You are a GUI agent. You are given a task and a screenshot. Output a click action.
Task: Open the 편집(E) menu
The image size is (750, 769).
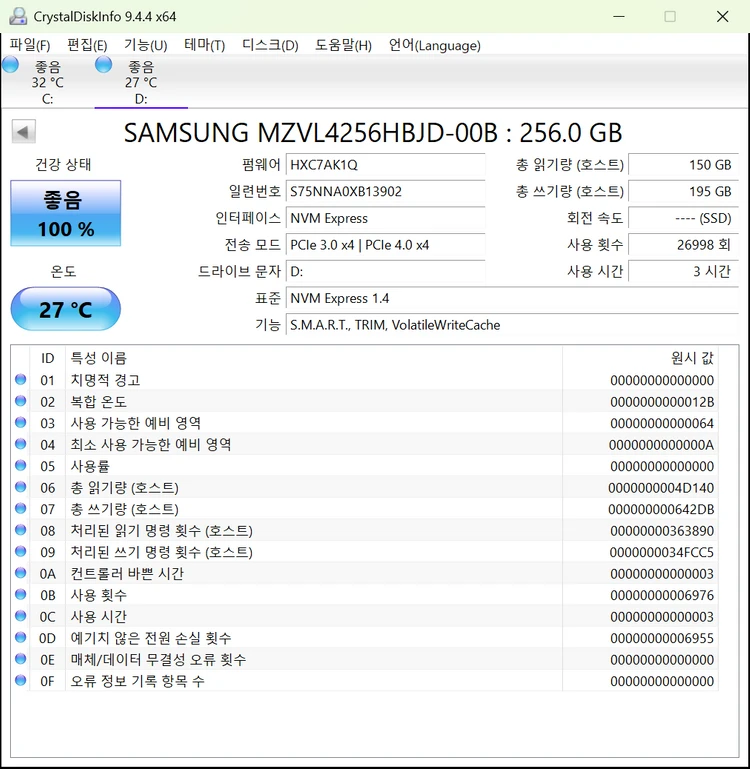pos(87,45)
